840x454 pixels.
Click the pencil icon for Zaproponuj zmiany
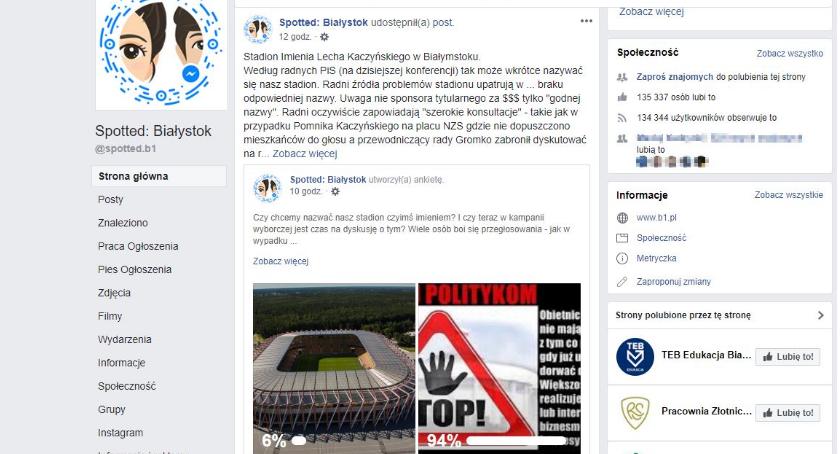click(622, 281)
